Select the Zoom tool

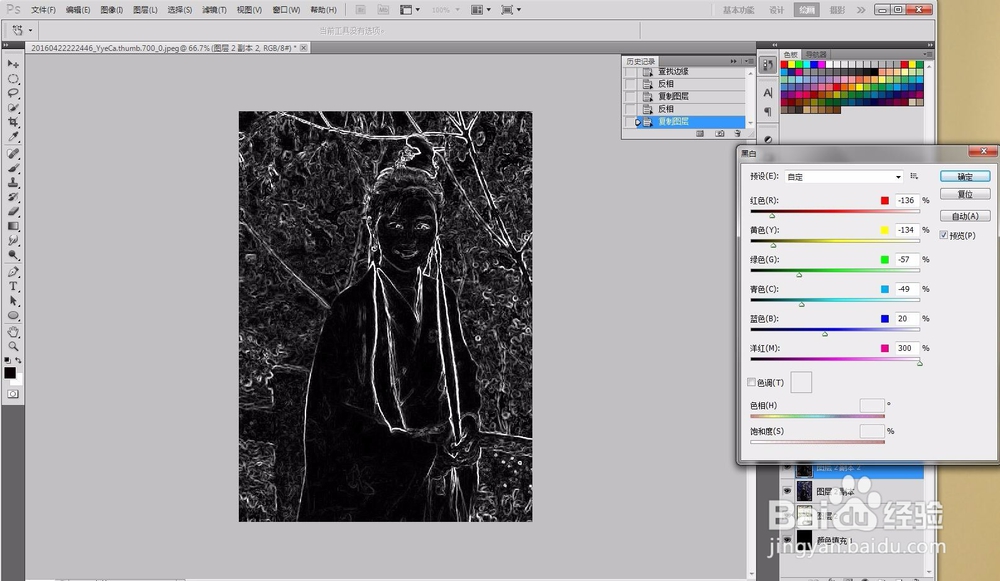[13, 346]
